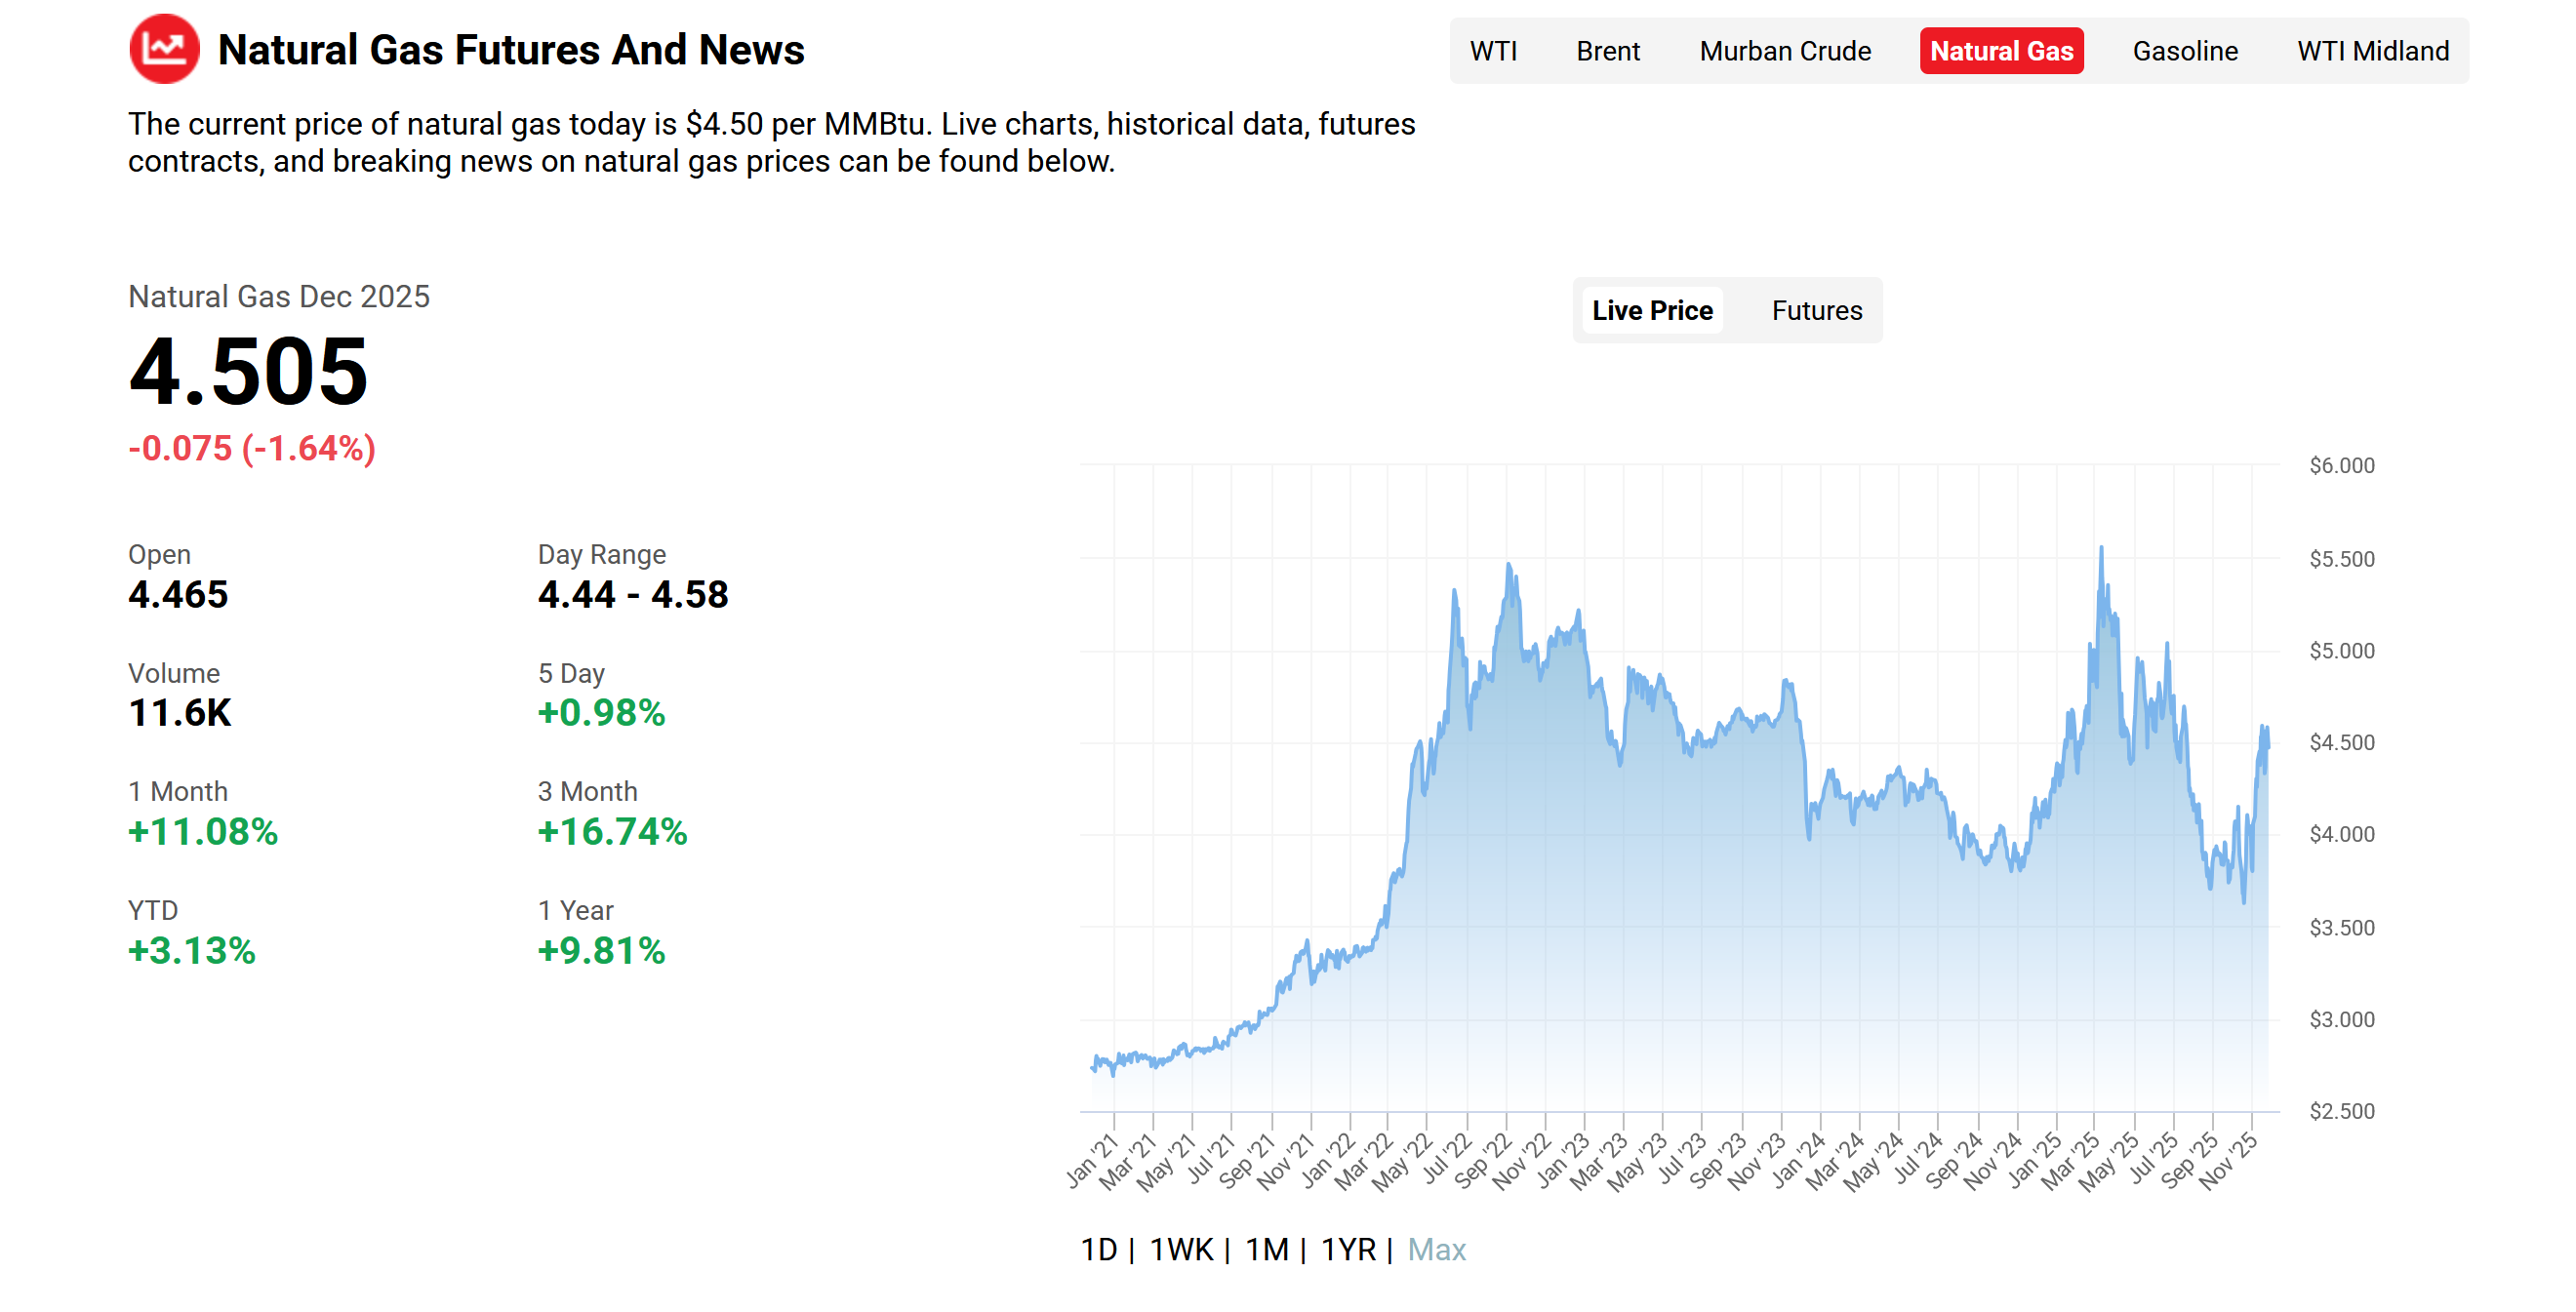The image size is (2576, 1312).
Task: Switch to the WTI tab
Action: pyautogui.click(x=1492, y=51)
